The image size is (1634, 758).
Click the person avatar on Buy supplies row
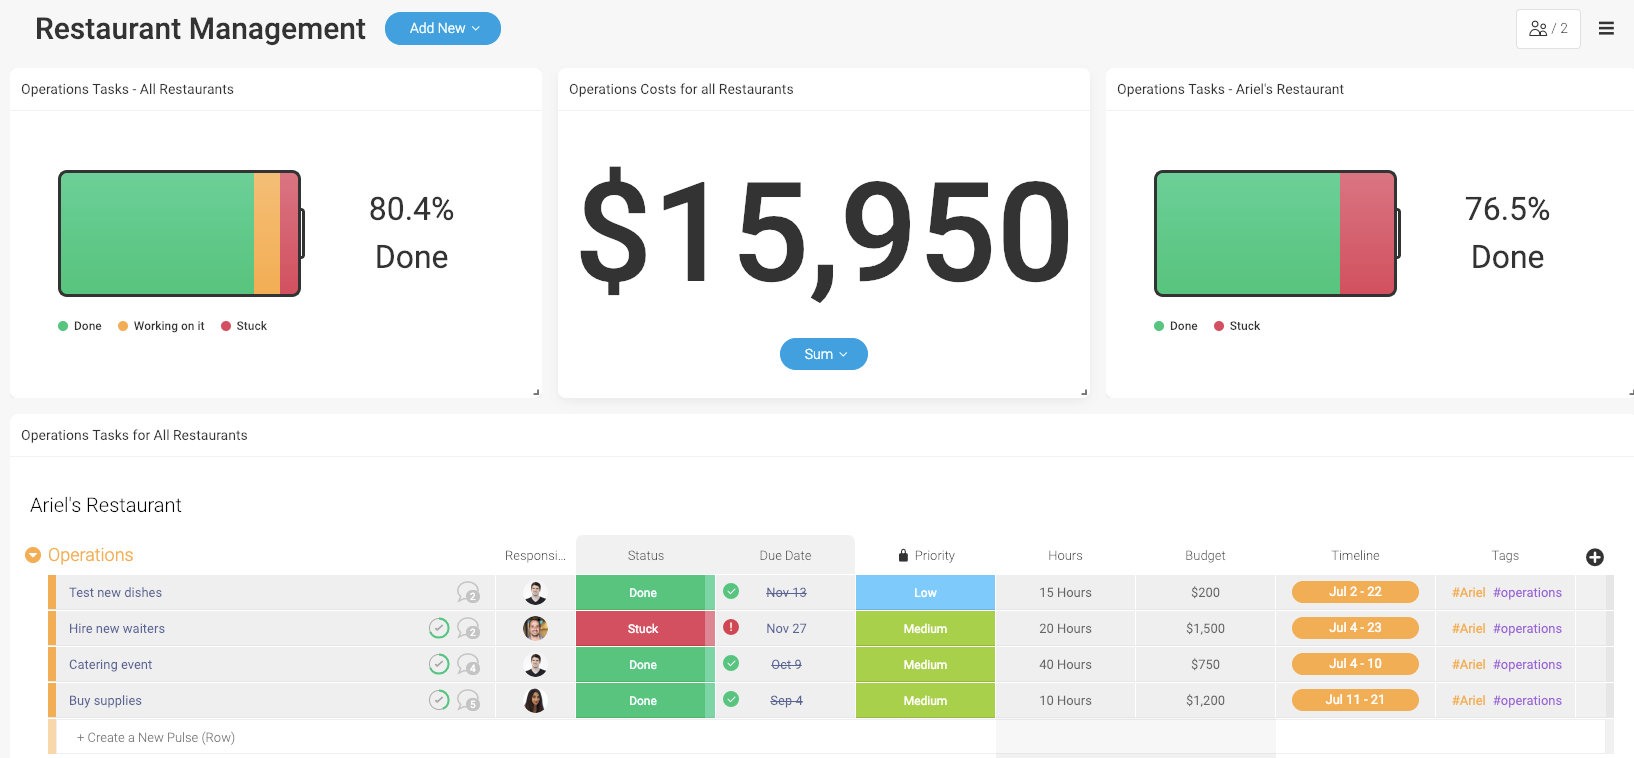tap(535, 701)
